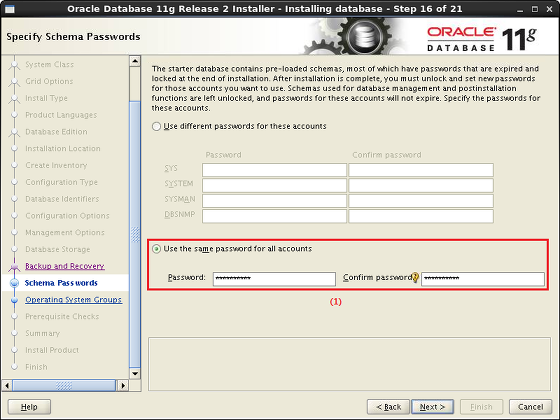Maximize the installer window
The image size is (560, 420).
click(x=535, y=9)
